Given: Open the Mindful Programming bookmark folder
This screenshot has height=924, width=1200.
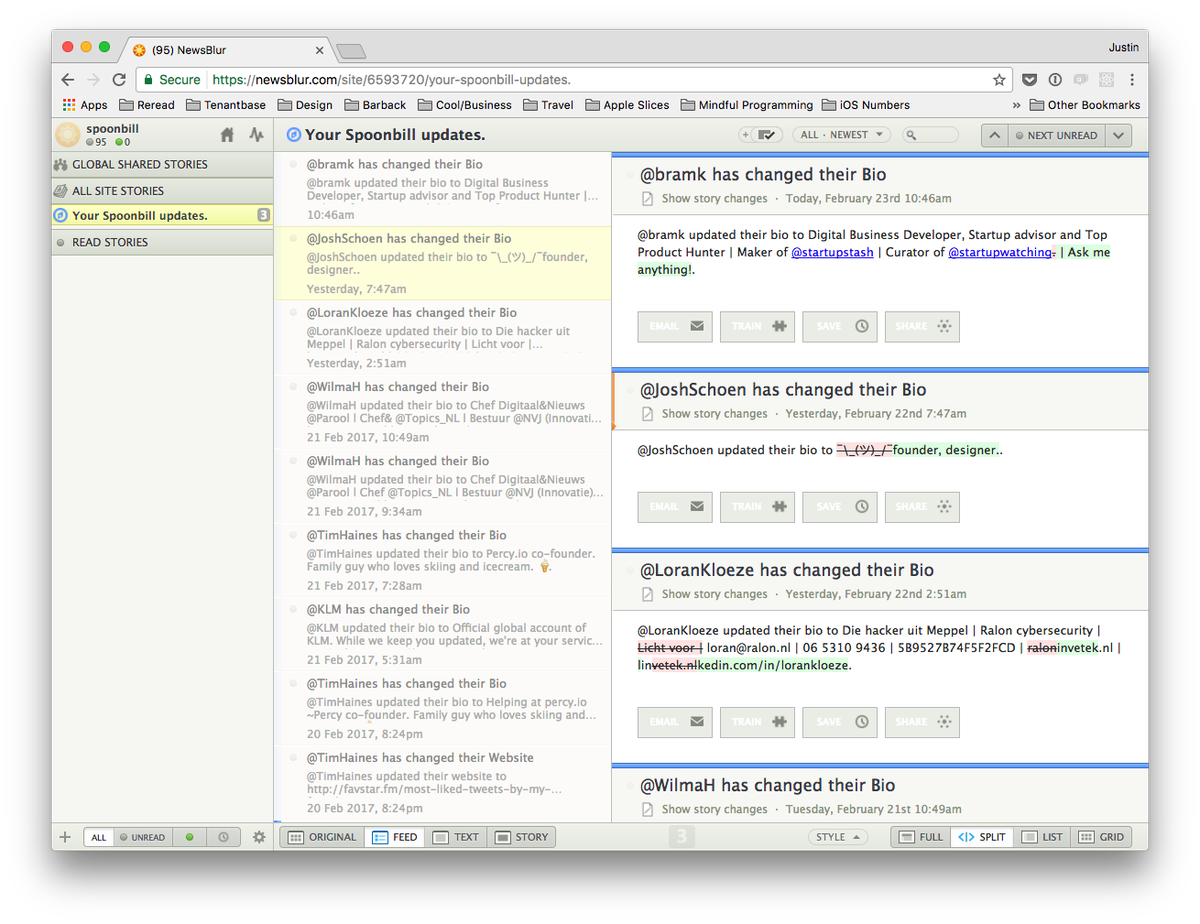Looking at the screenshot, I should pyautogui.click(x=746, y=105).
